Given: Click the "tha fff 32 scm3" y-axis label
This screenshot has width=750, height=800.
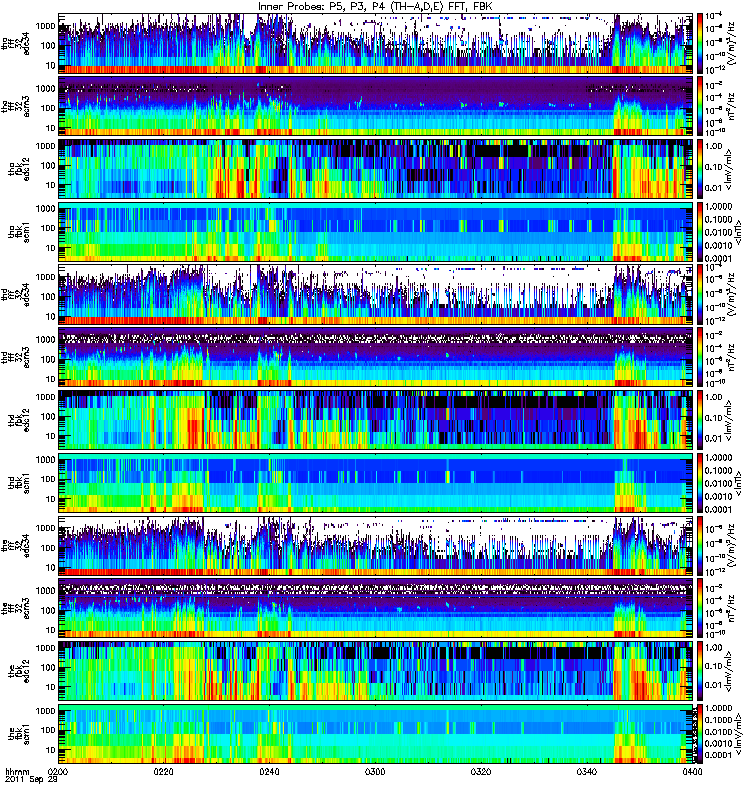Looking at the screenshot, I should click(x=15, y=107).
